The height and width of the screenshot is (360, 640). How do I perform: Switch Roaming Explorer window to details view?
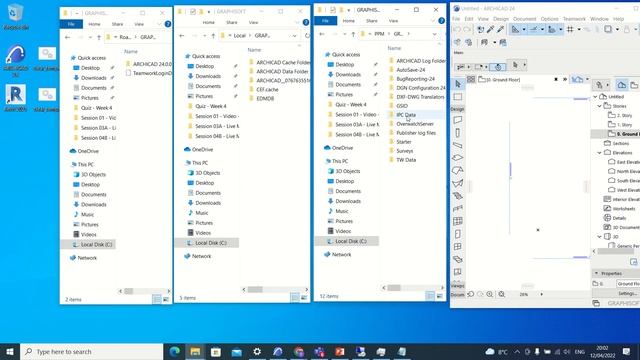click(157, 300)
